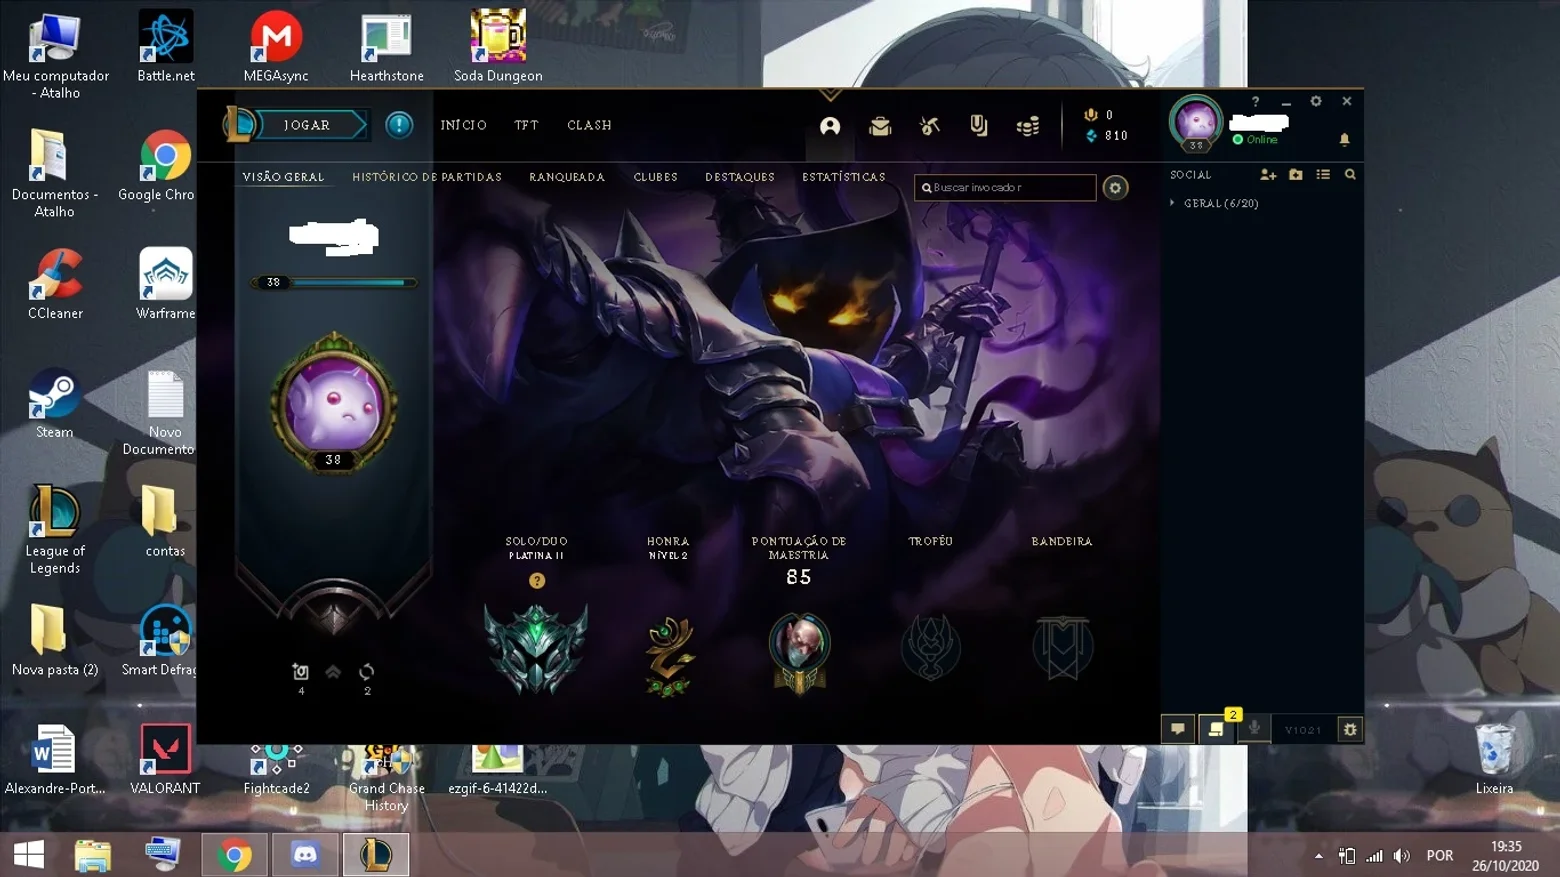Screen dimensions: 1560x877
Task: Click the ranked info question mark badge
Action: pyautogui.click(x=537, y=581)
